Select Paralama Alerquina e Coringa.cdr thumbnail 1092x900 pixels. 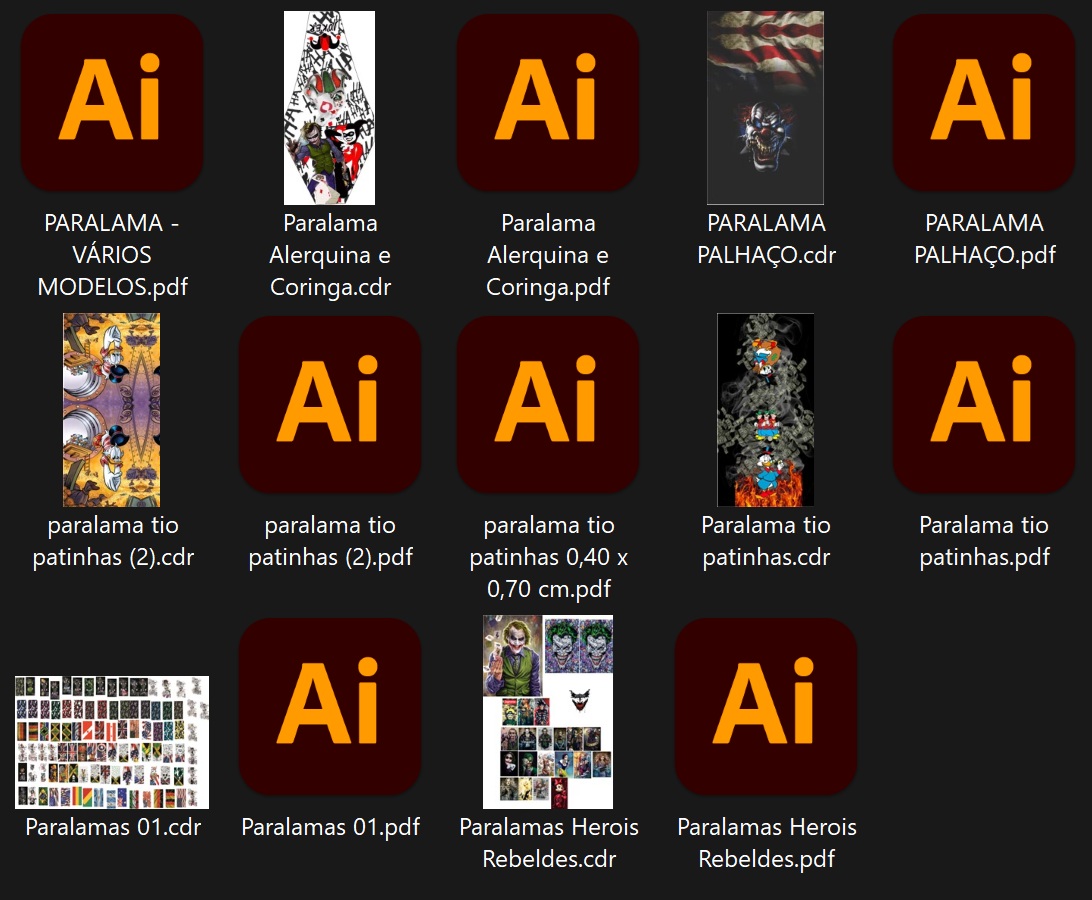pyautogui.click(x=330, y=108)
